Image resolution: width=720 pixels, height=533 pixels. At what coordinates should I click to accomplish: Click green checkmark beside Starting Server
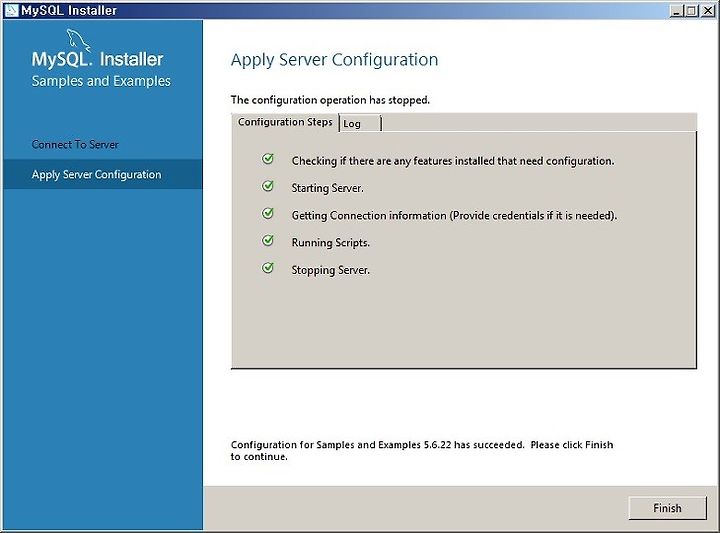[x=268, y=186]
